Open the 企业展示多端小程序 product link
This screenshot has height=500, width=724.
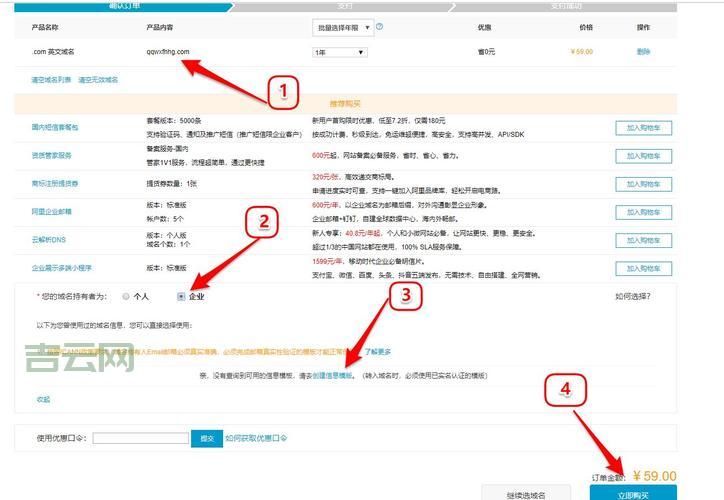click(61, 268)
